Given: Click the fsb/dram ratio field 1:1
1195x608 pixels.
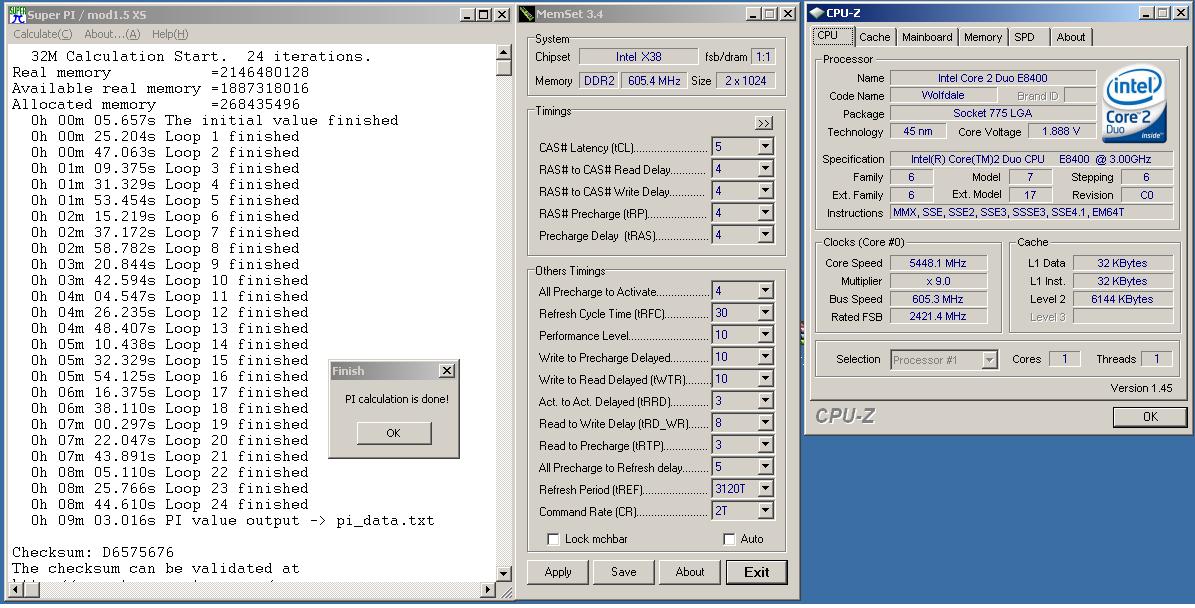Looking at the screenshot, I should point(762,56).
